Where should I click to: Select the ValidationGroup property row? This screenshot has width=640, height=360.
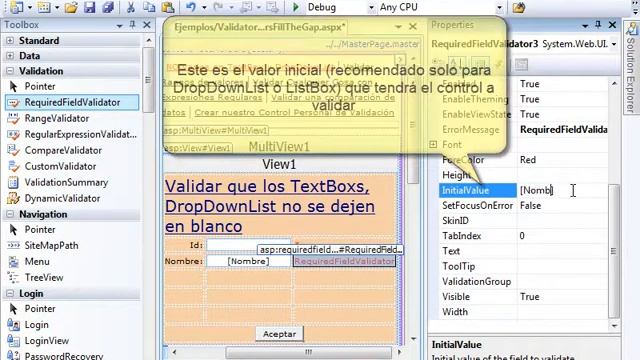coord(523,282)
